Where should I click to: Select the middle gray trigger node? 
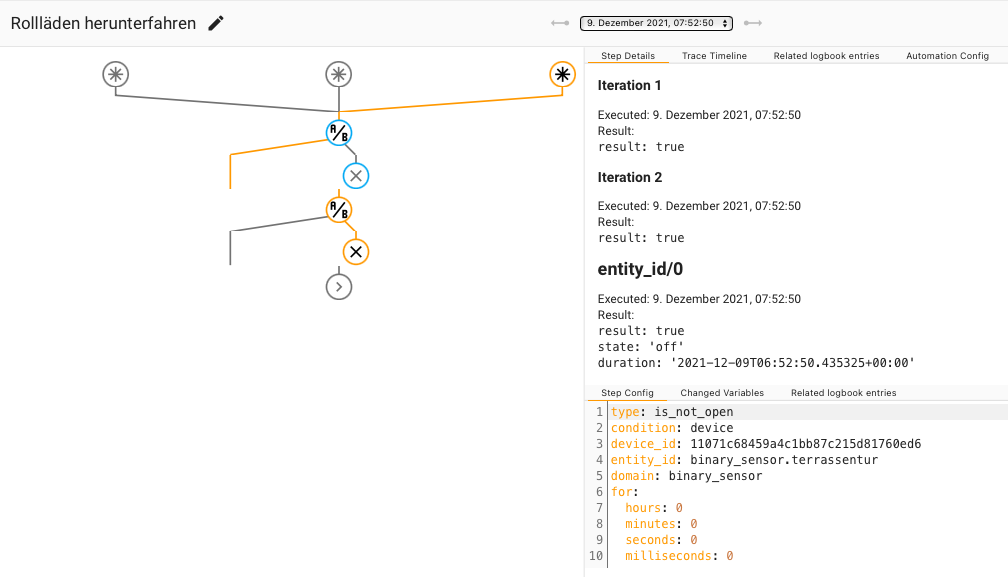[x=339, y=74]
